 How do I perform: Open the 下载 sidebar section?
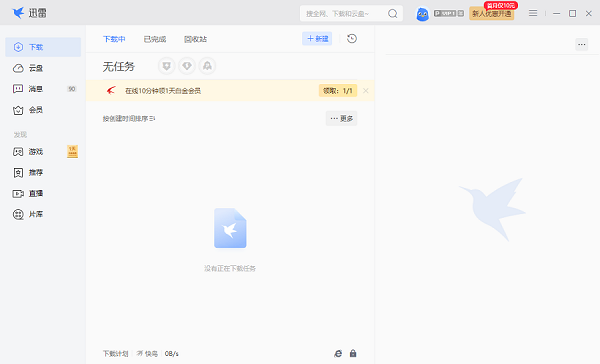click(x=43, y=47)
